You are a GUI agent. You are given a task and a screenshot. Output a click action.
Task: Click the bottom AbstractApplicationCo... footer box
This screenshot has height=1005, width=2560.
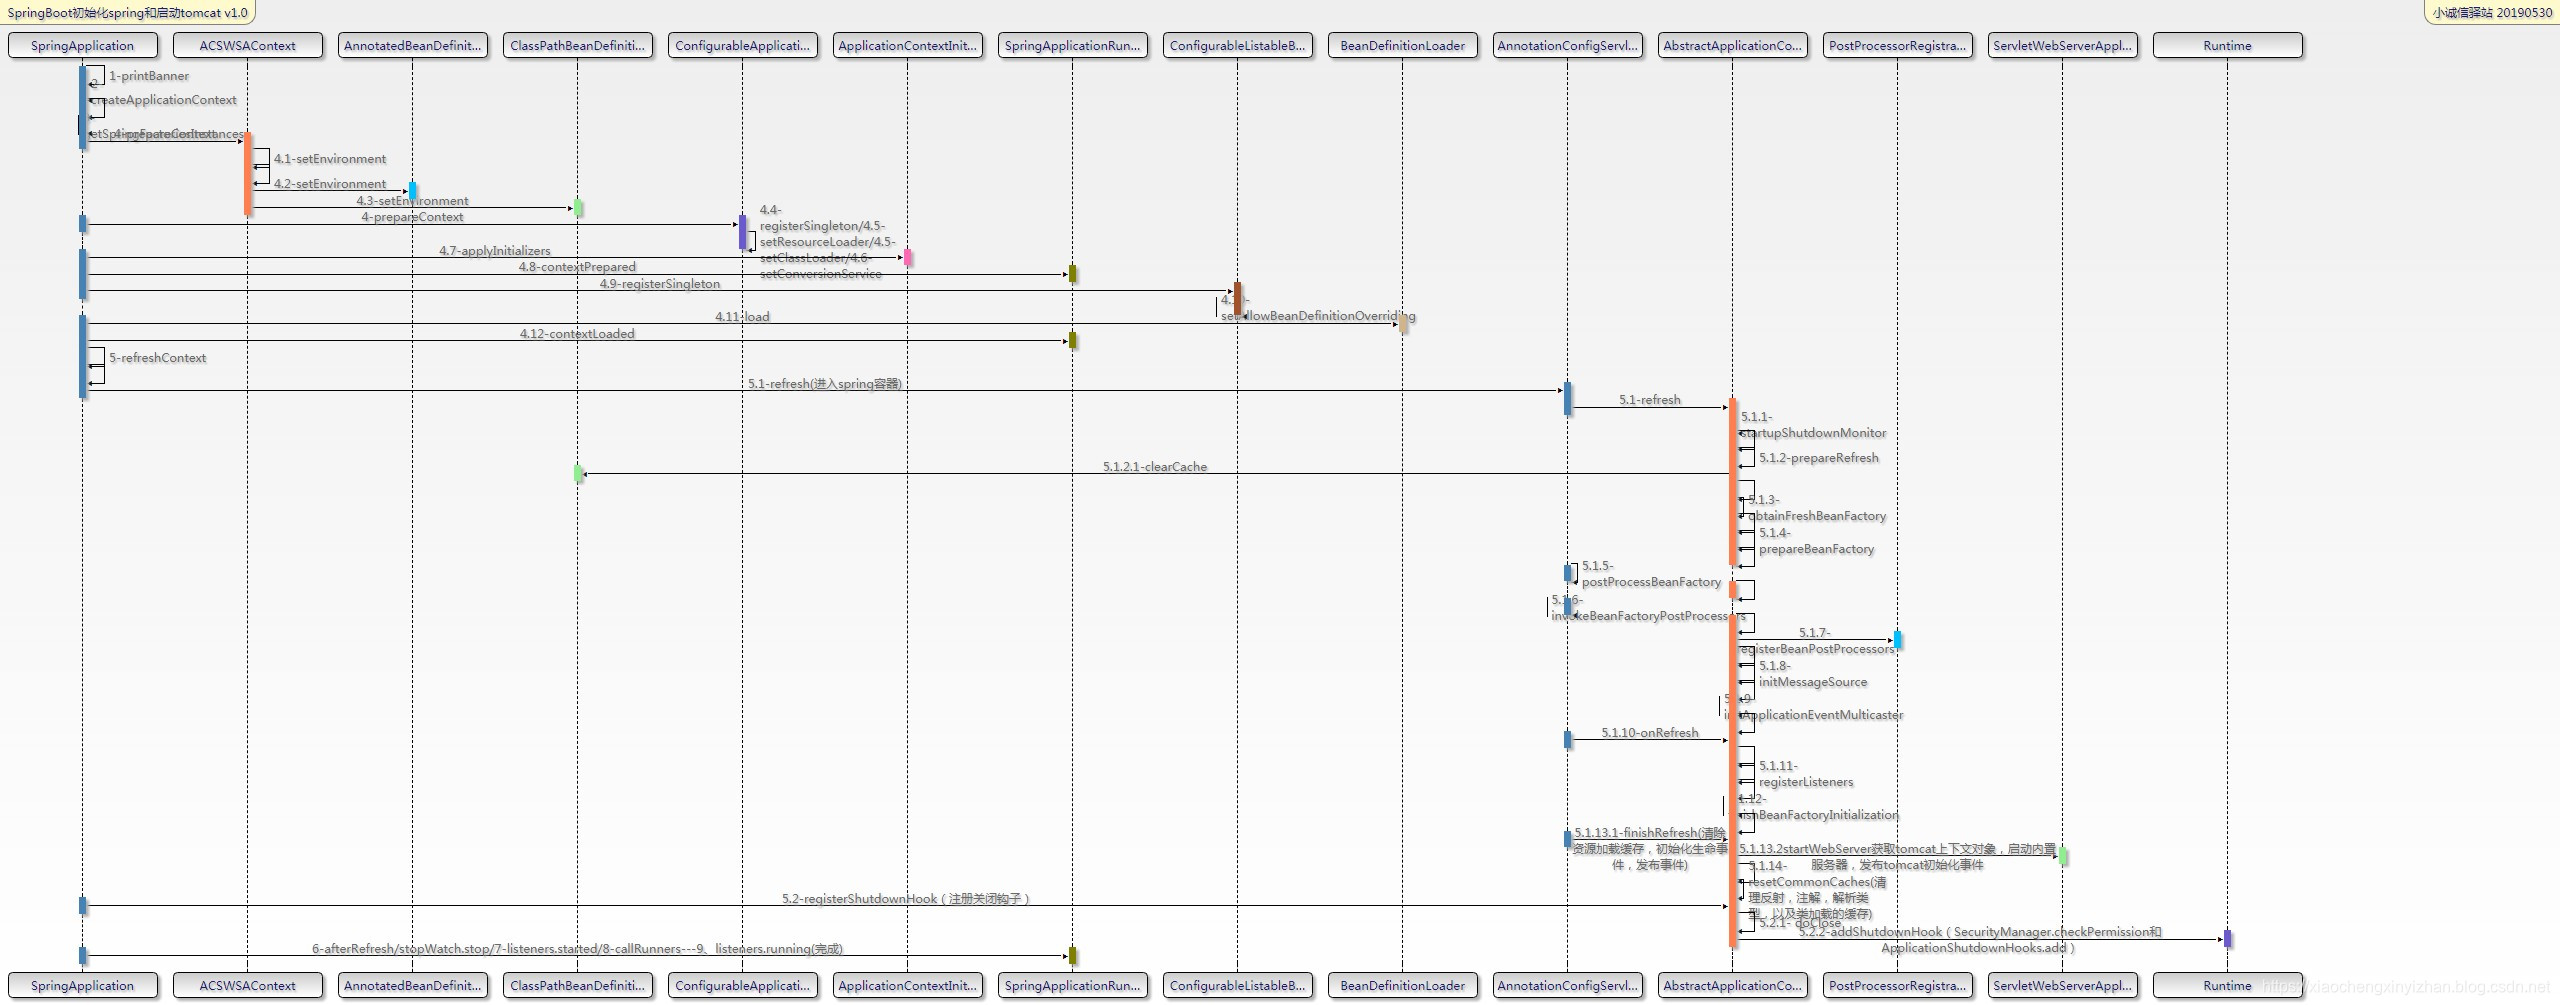coord(1732,986)
